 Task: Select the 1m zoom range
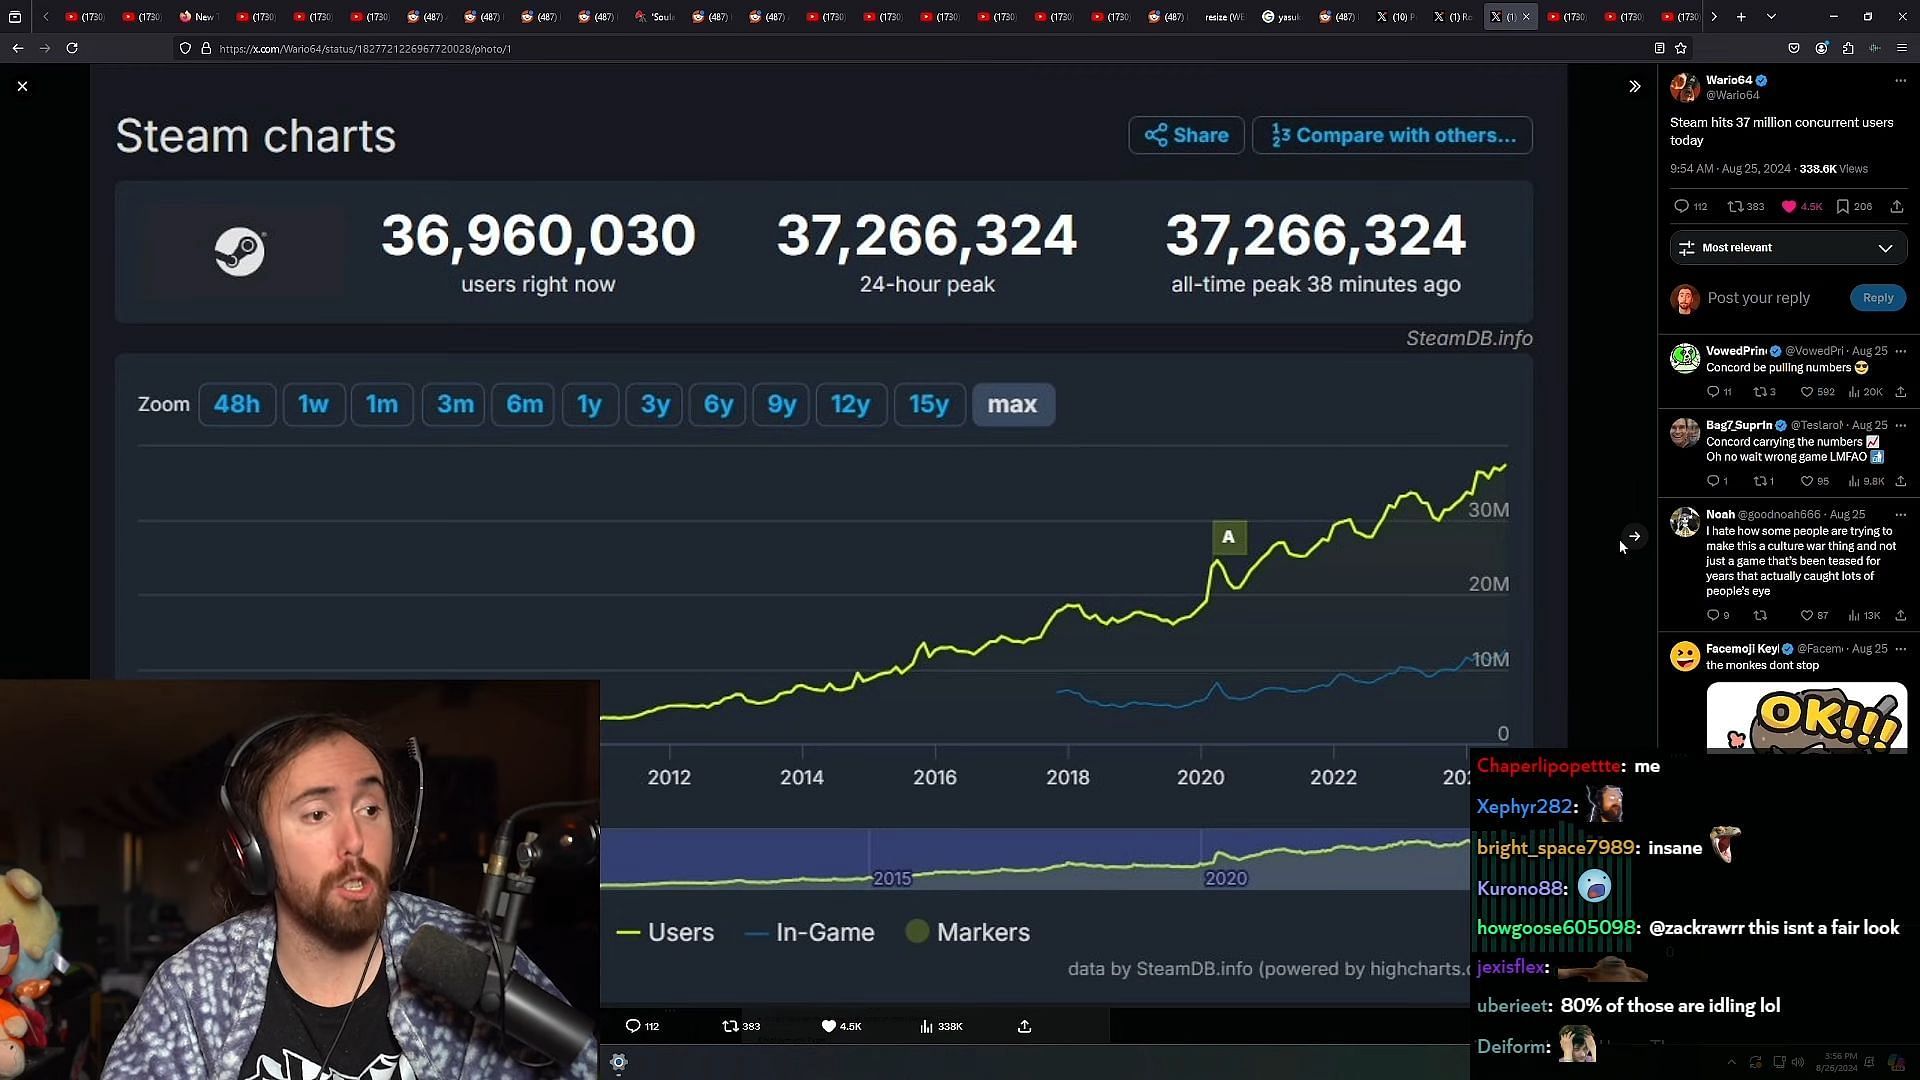382,405
